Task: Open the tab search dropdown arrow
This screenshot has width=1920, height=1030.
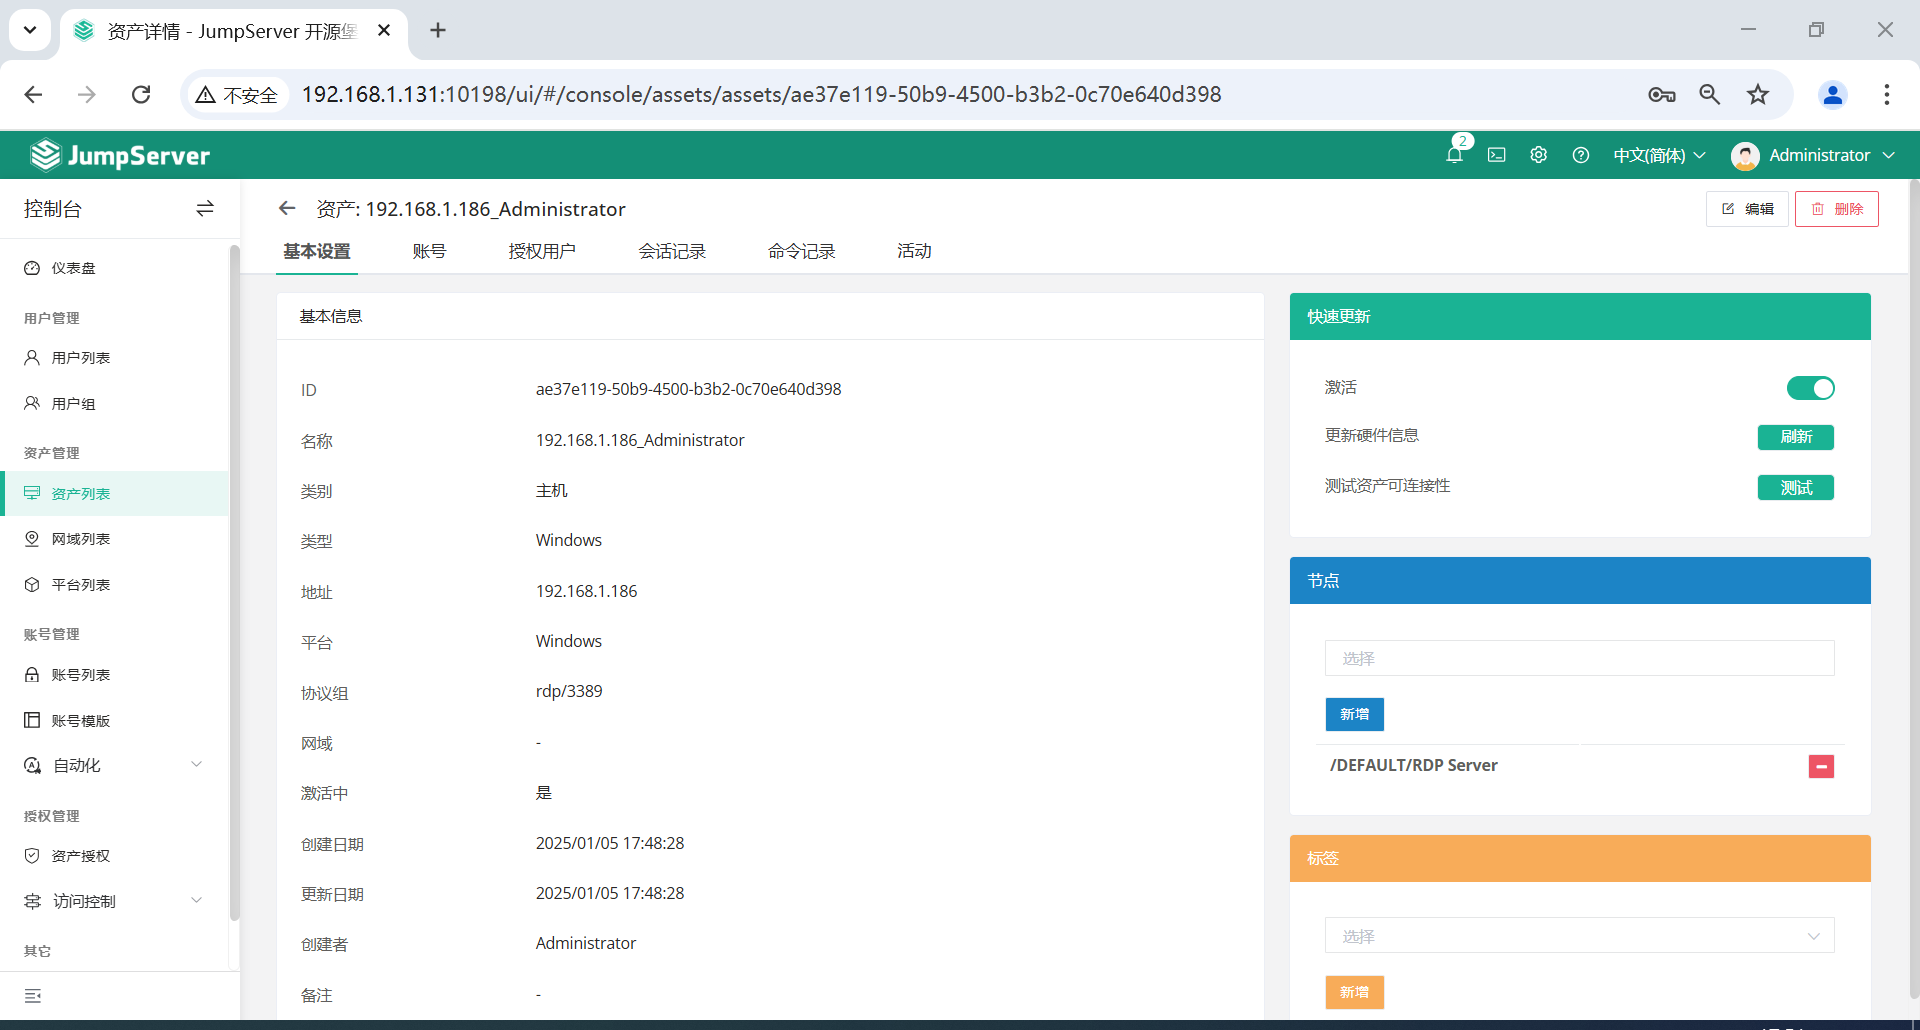Action: (30, 30)
